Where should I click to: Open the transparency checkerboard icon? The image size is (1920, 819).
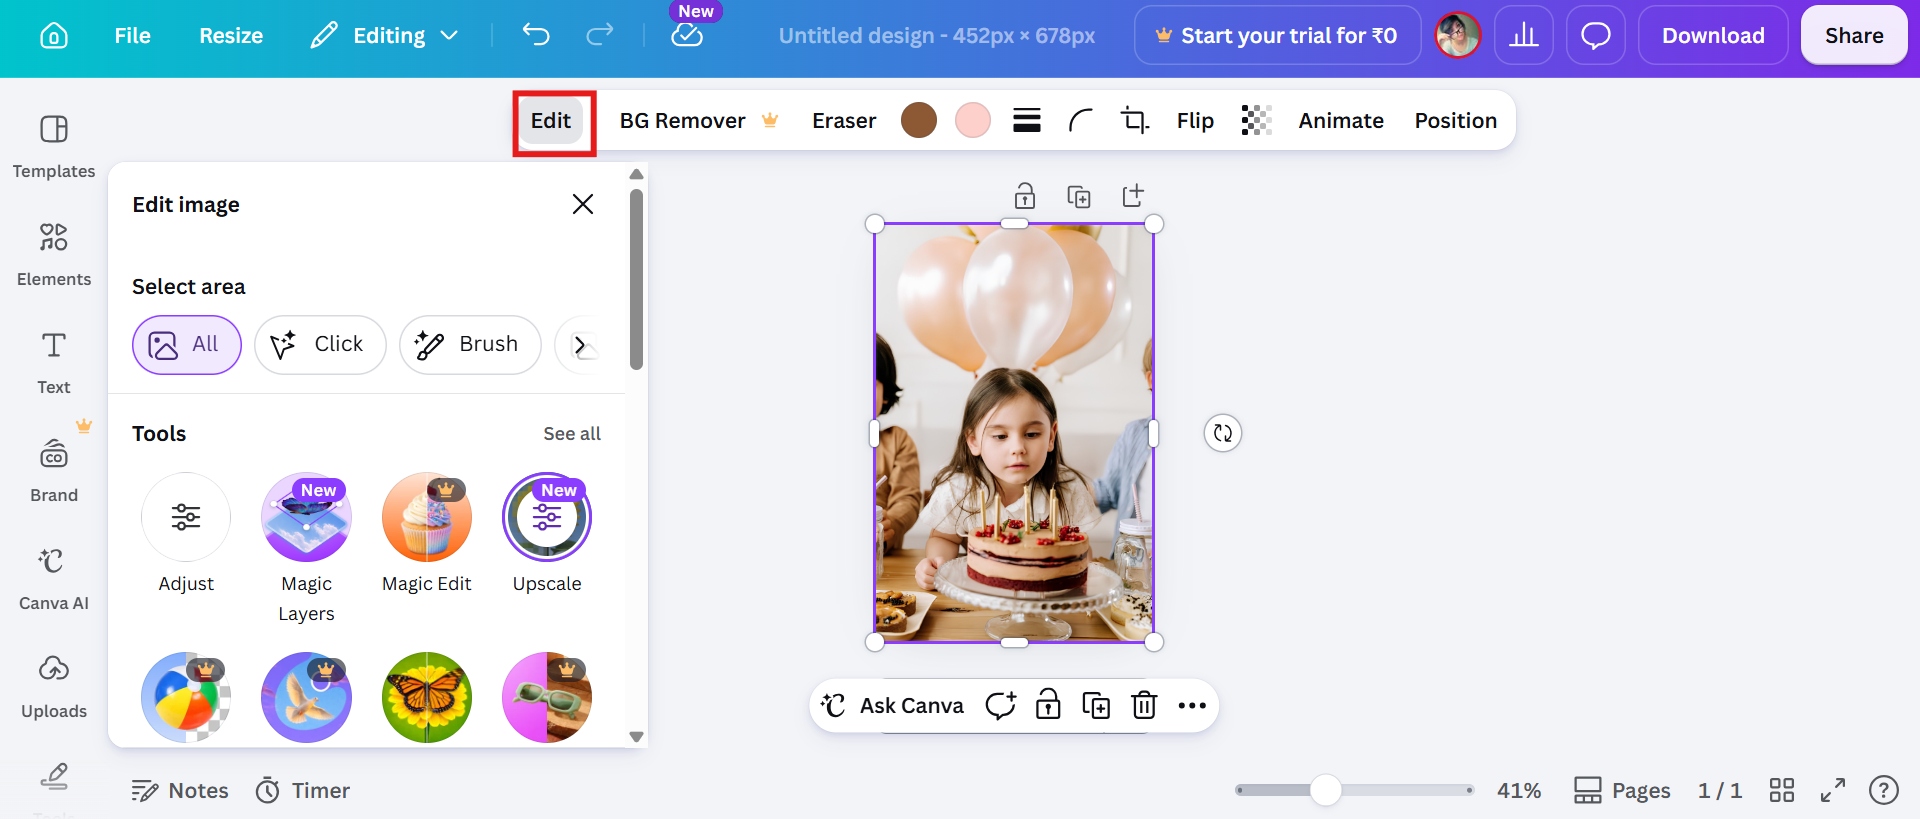[1256, 121]
